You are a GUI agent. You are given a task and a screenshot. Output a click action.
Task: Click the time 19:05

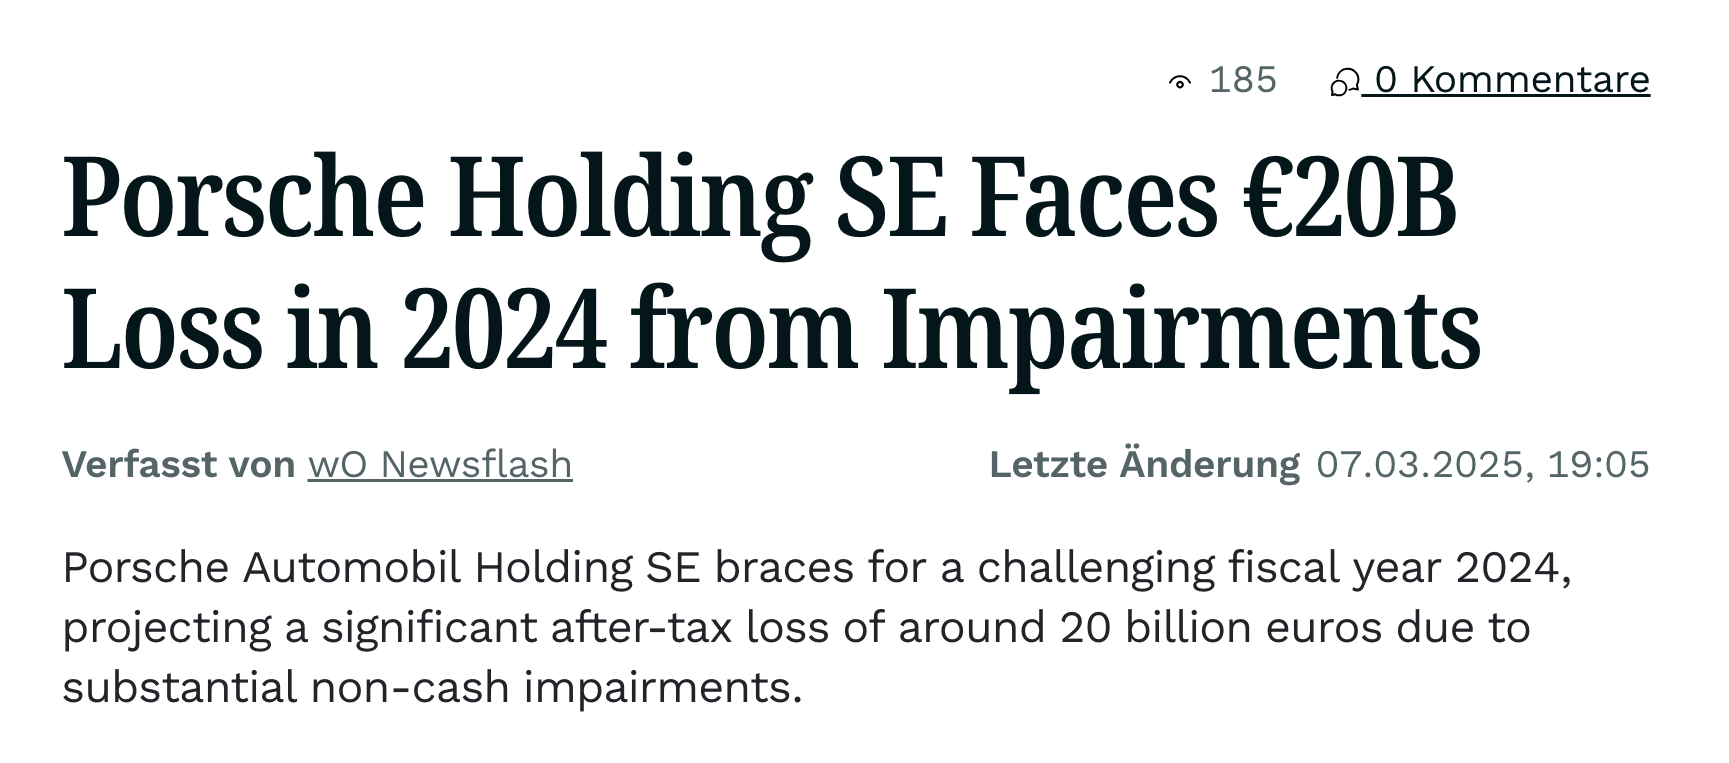[x=1598, y=465]
